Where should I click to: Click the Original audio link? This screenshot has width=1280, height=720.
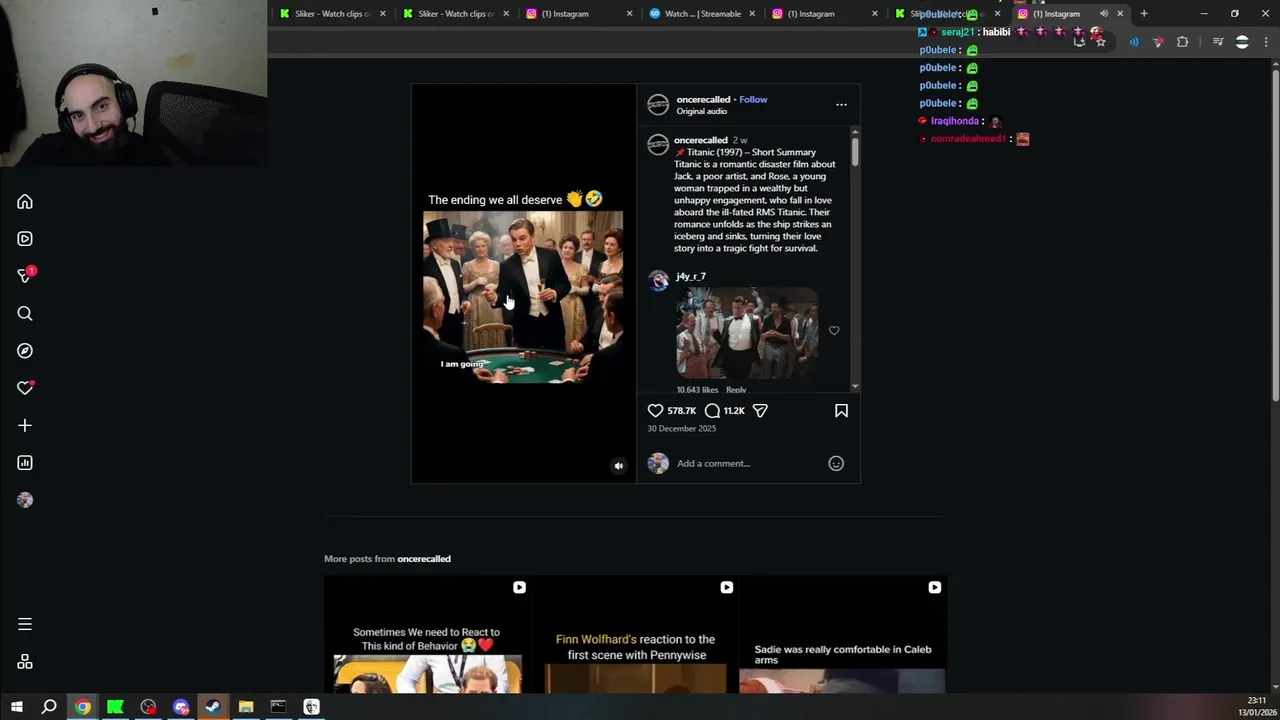tap(701, 112)
